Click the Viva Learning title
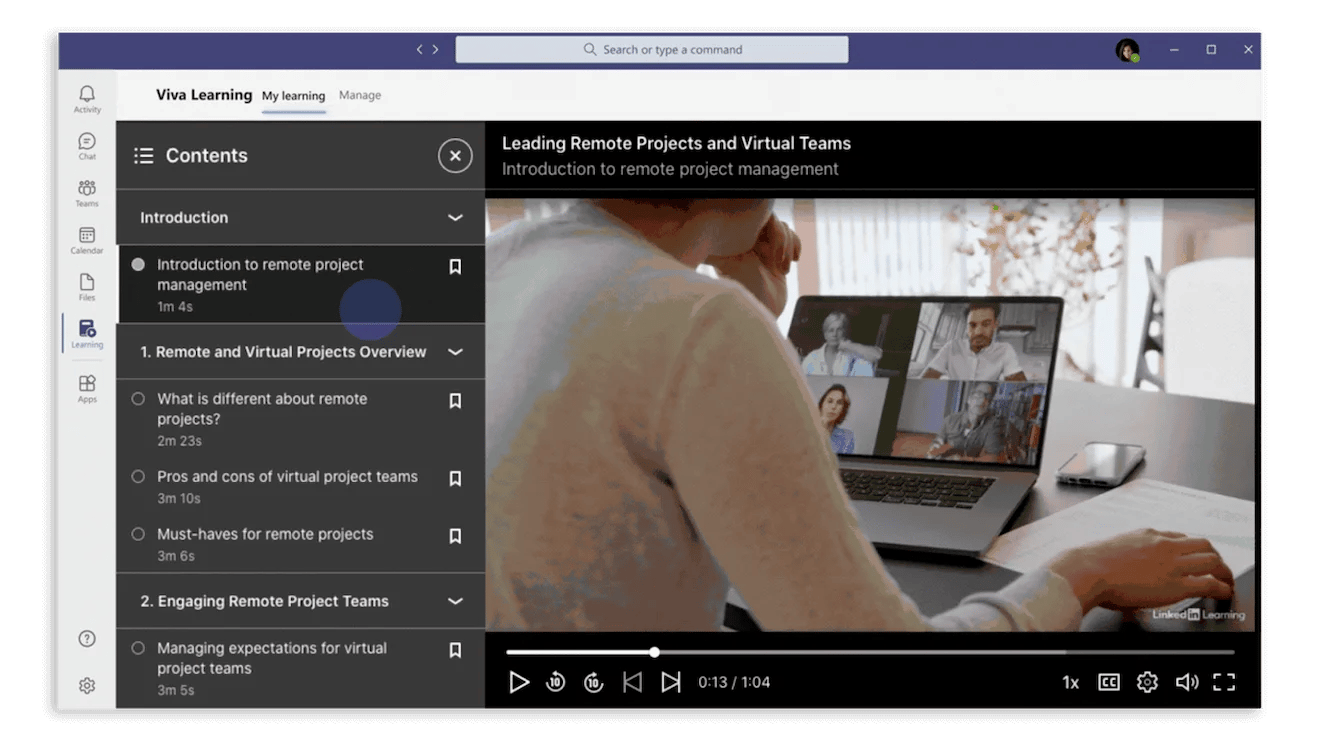This screenshot has width=1320, height=743. [204, 95]
